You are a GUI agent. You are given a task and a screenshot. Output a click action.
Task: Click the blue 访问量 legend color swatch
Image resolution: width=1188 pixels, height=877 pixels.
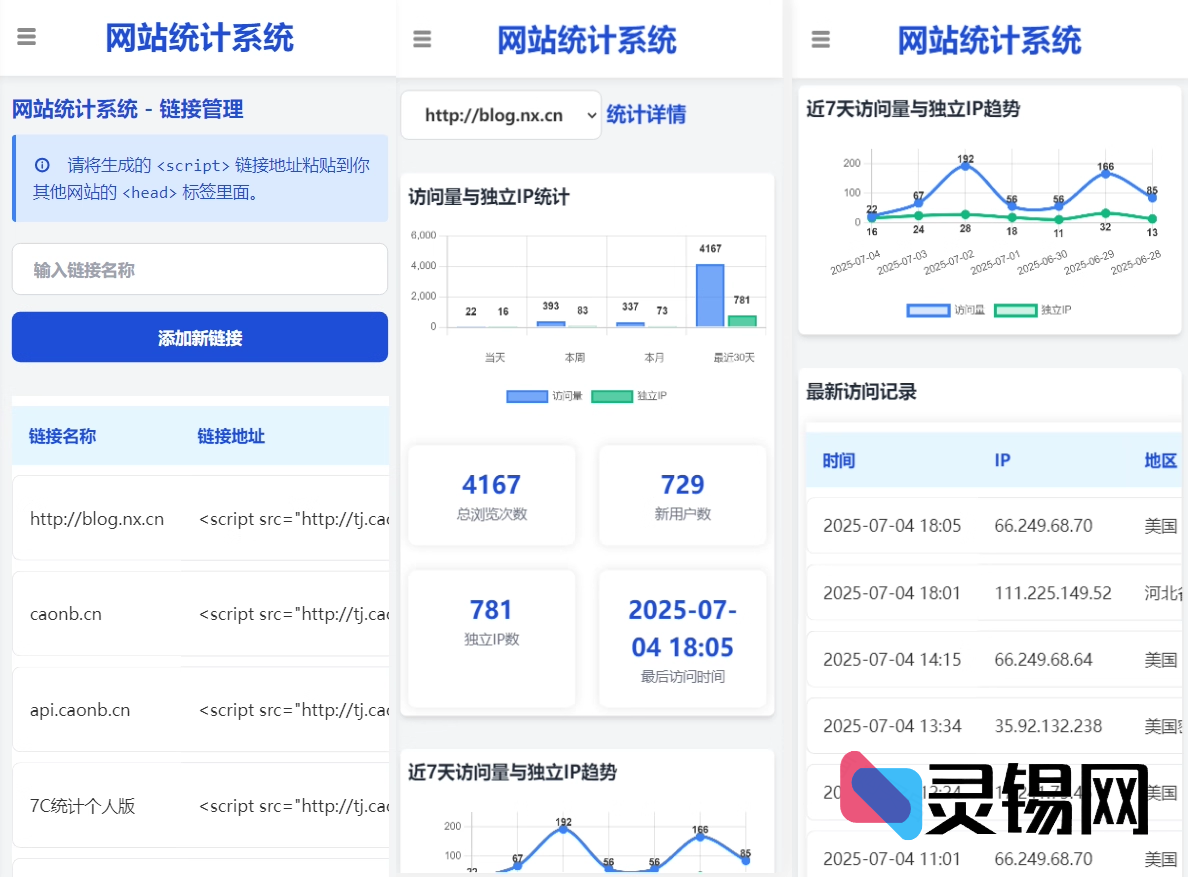tap(527, 396)
